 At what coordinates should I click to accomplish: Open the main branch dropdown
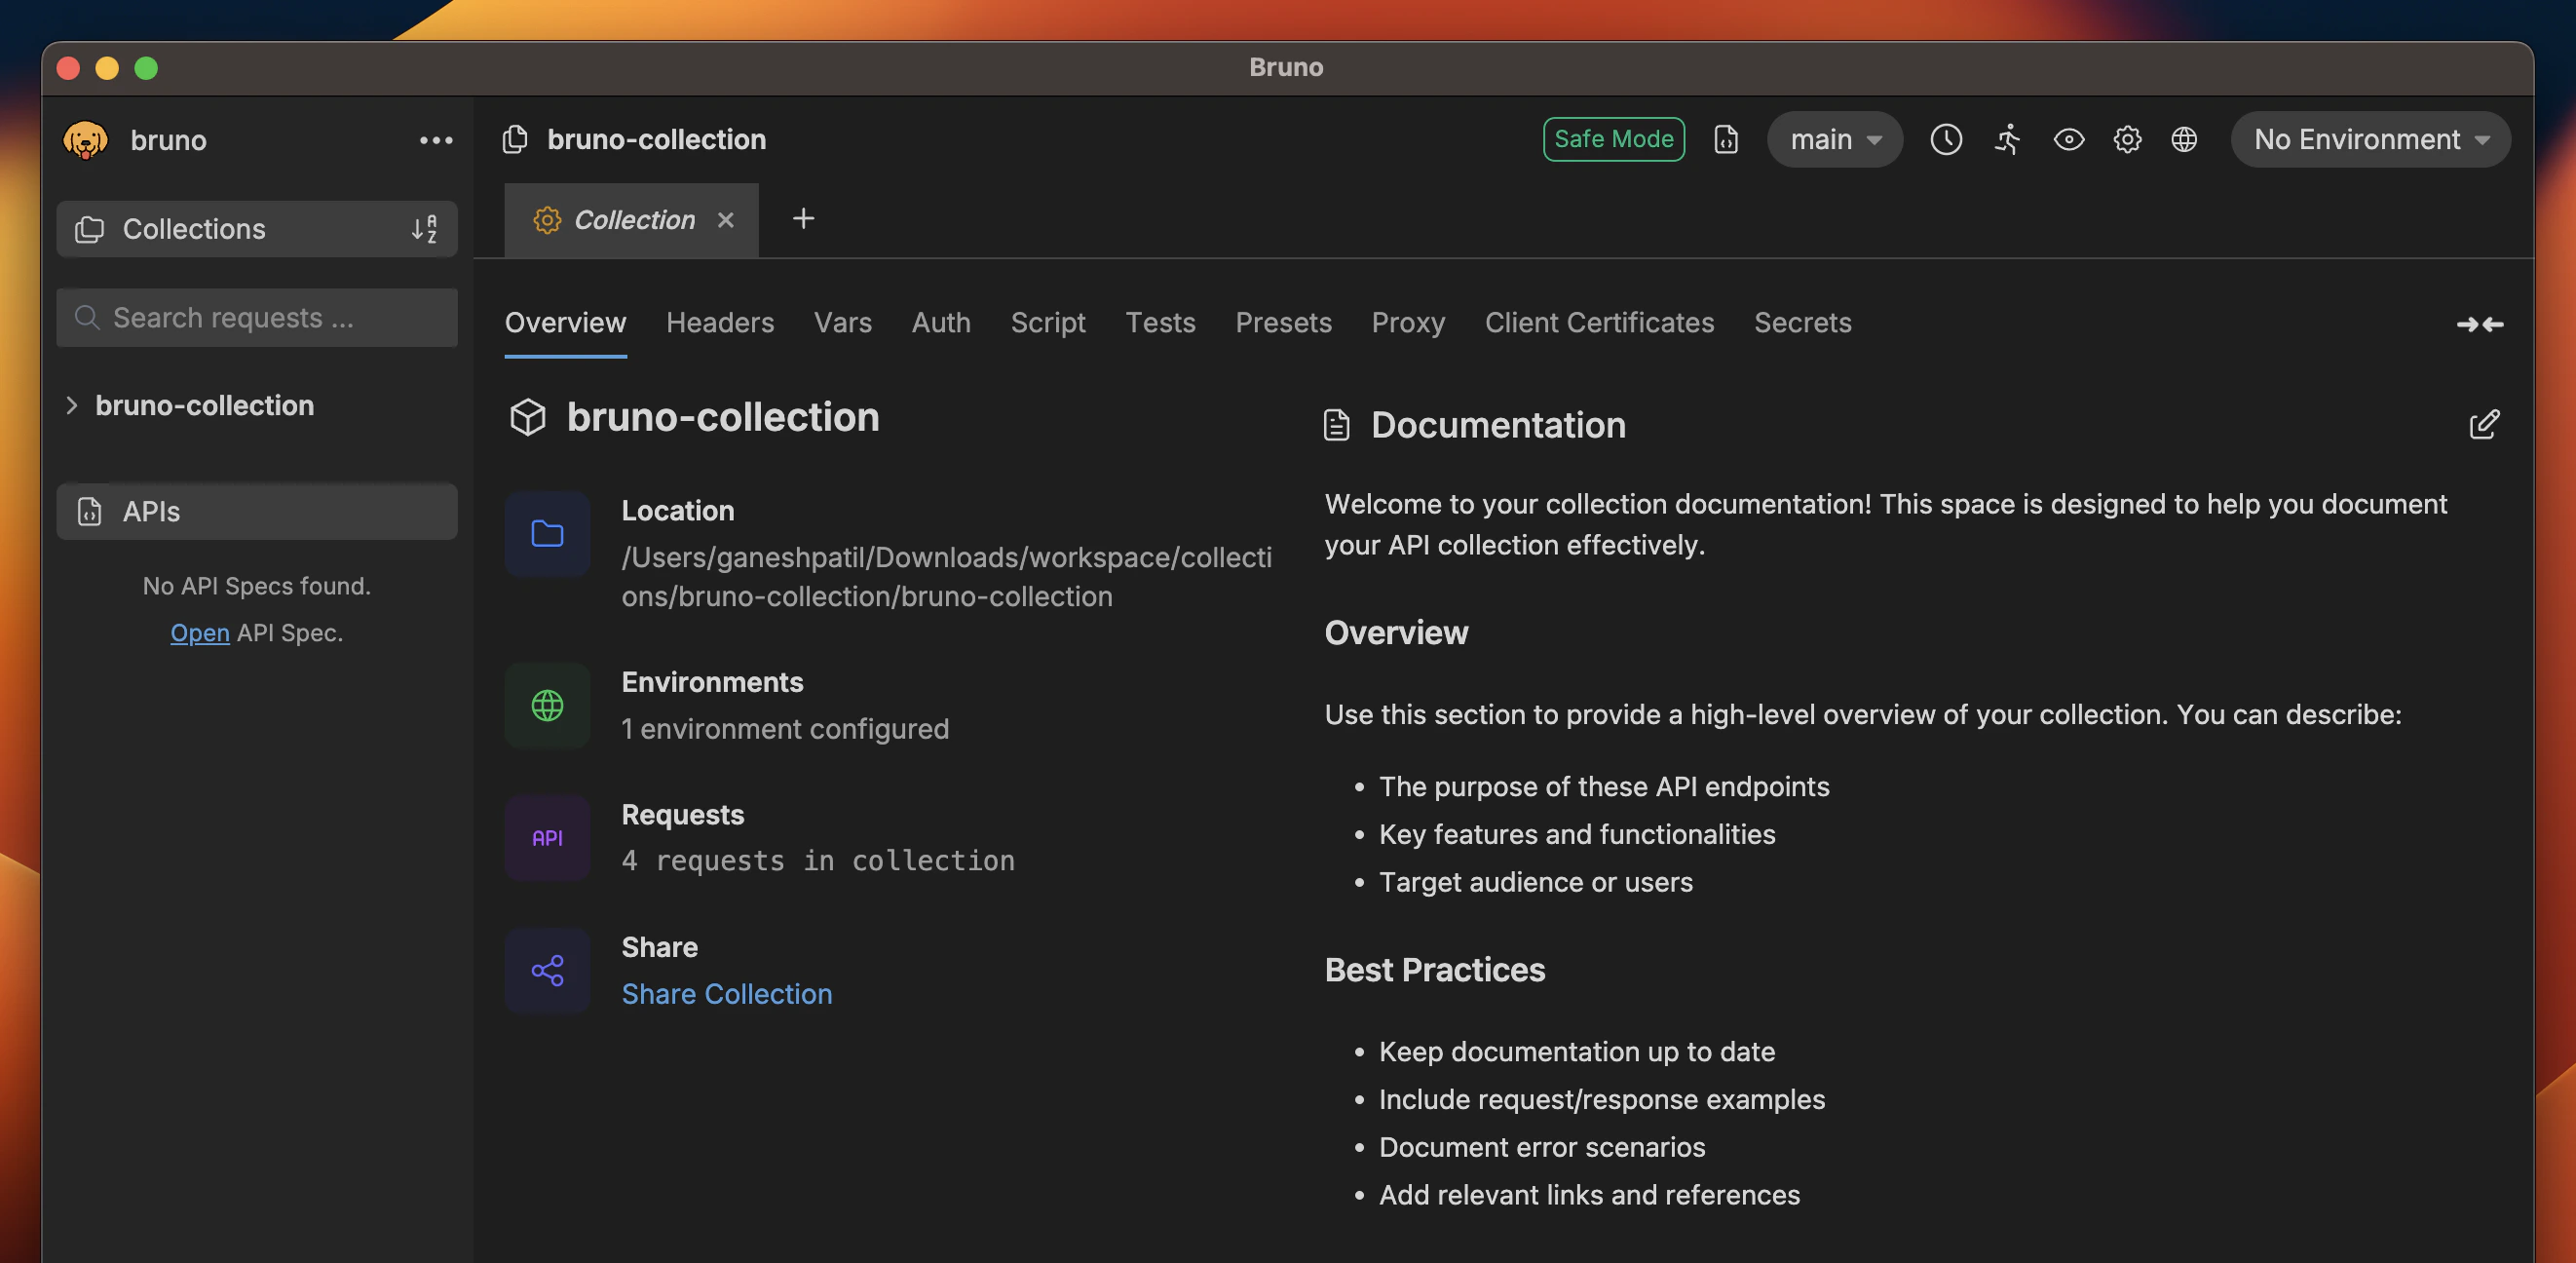pyautogui.click(x=1834, y=139)
